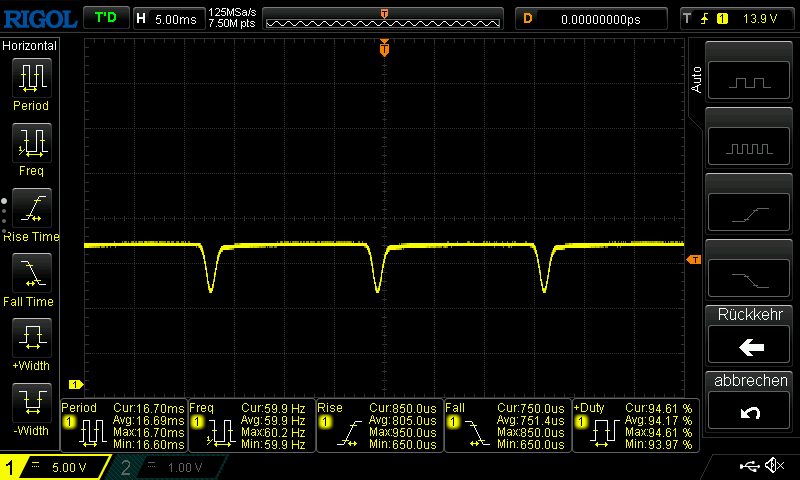Select the Freq measurement icon
The image size is (800, 480).
pyautogui.click(x=30, y=142)
